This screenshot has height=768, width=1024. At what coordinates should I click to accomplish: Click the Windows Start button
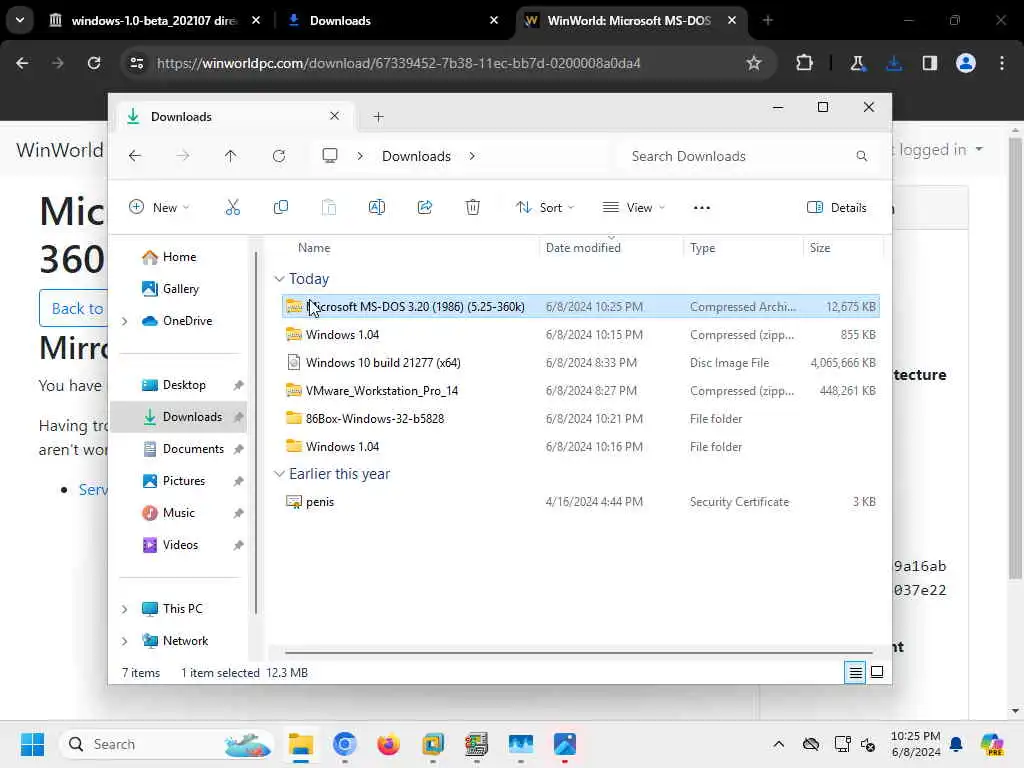(x=32, y=744)
